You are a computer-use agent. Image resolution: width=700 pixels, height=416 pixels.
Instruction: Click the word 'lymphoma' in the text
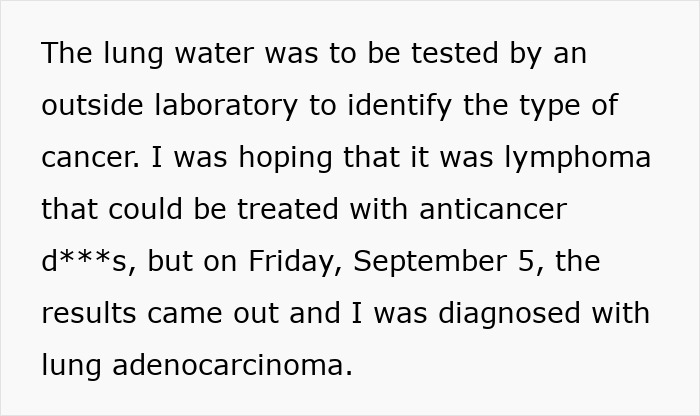click(578, 158)
